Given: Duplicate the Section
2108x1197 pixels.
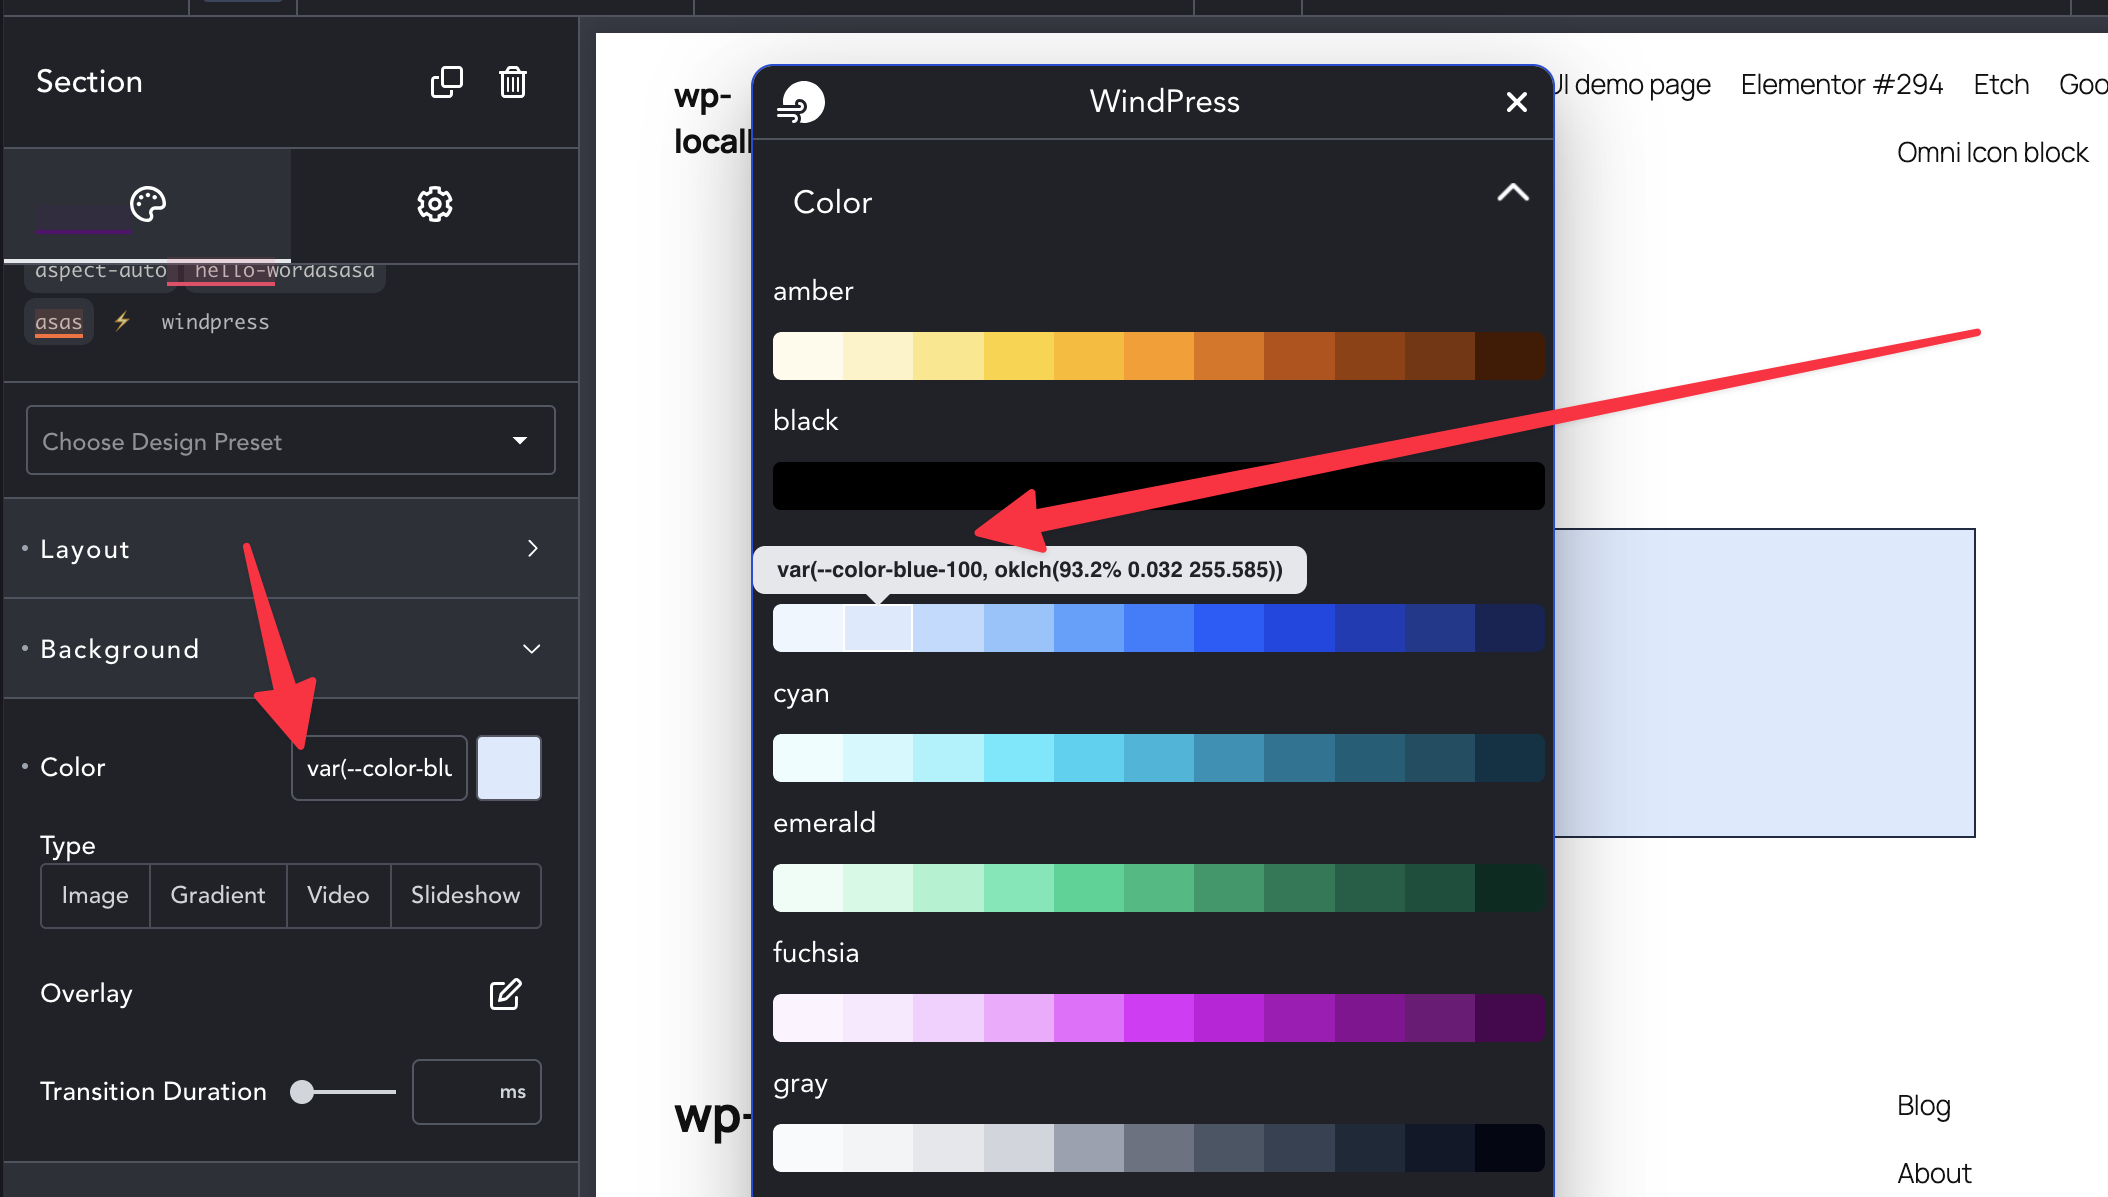Looking at the screenshot, I should pyautogui.click(x=447, y=82).
